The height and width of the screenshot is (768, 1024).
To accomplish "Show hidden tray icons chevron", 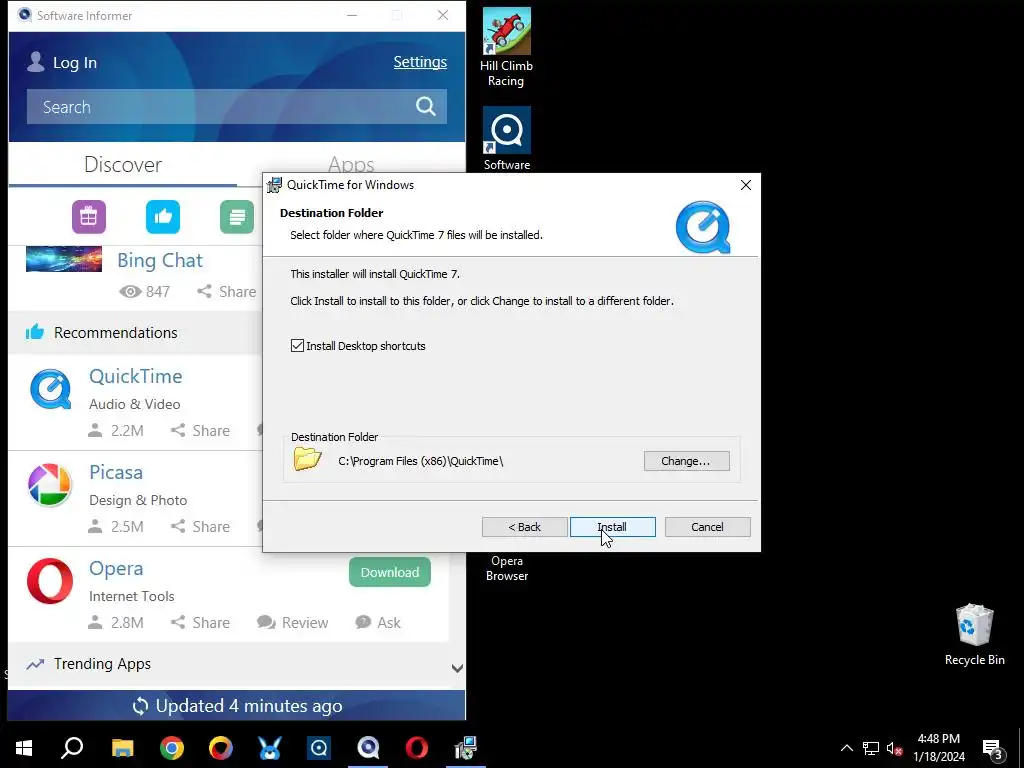I will tap(846, 748).
